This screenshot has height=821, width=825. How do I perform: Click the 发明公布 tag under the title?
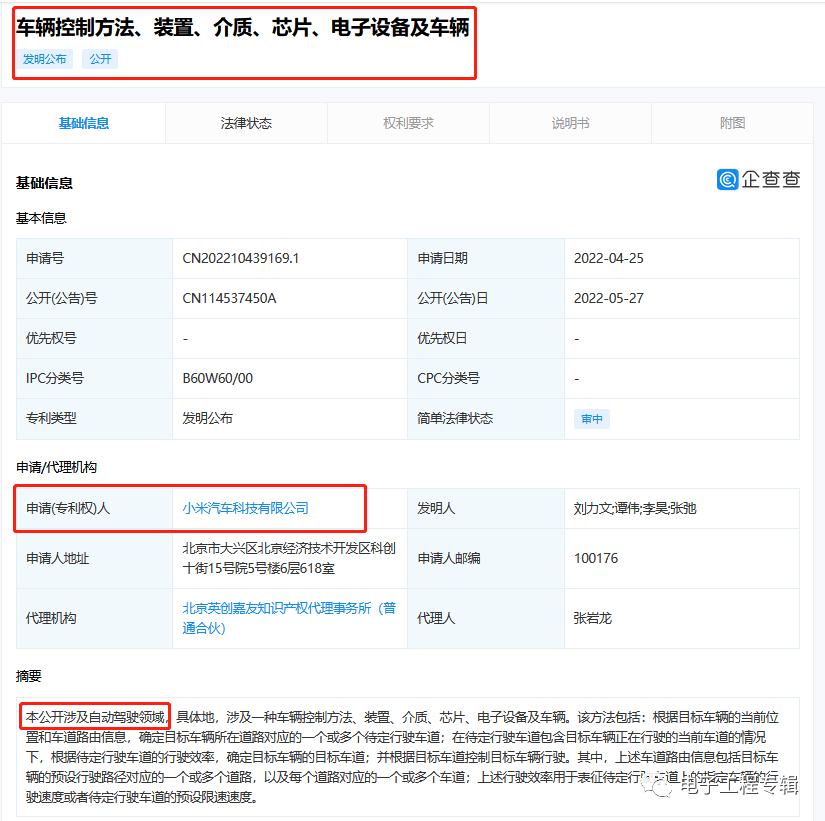[x=45, y=59]
